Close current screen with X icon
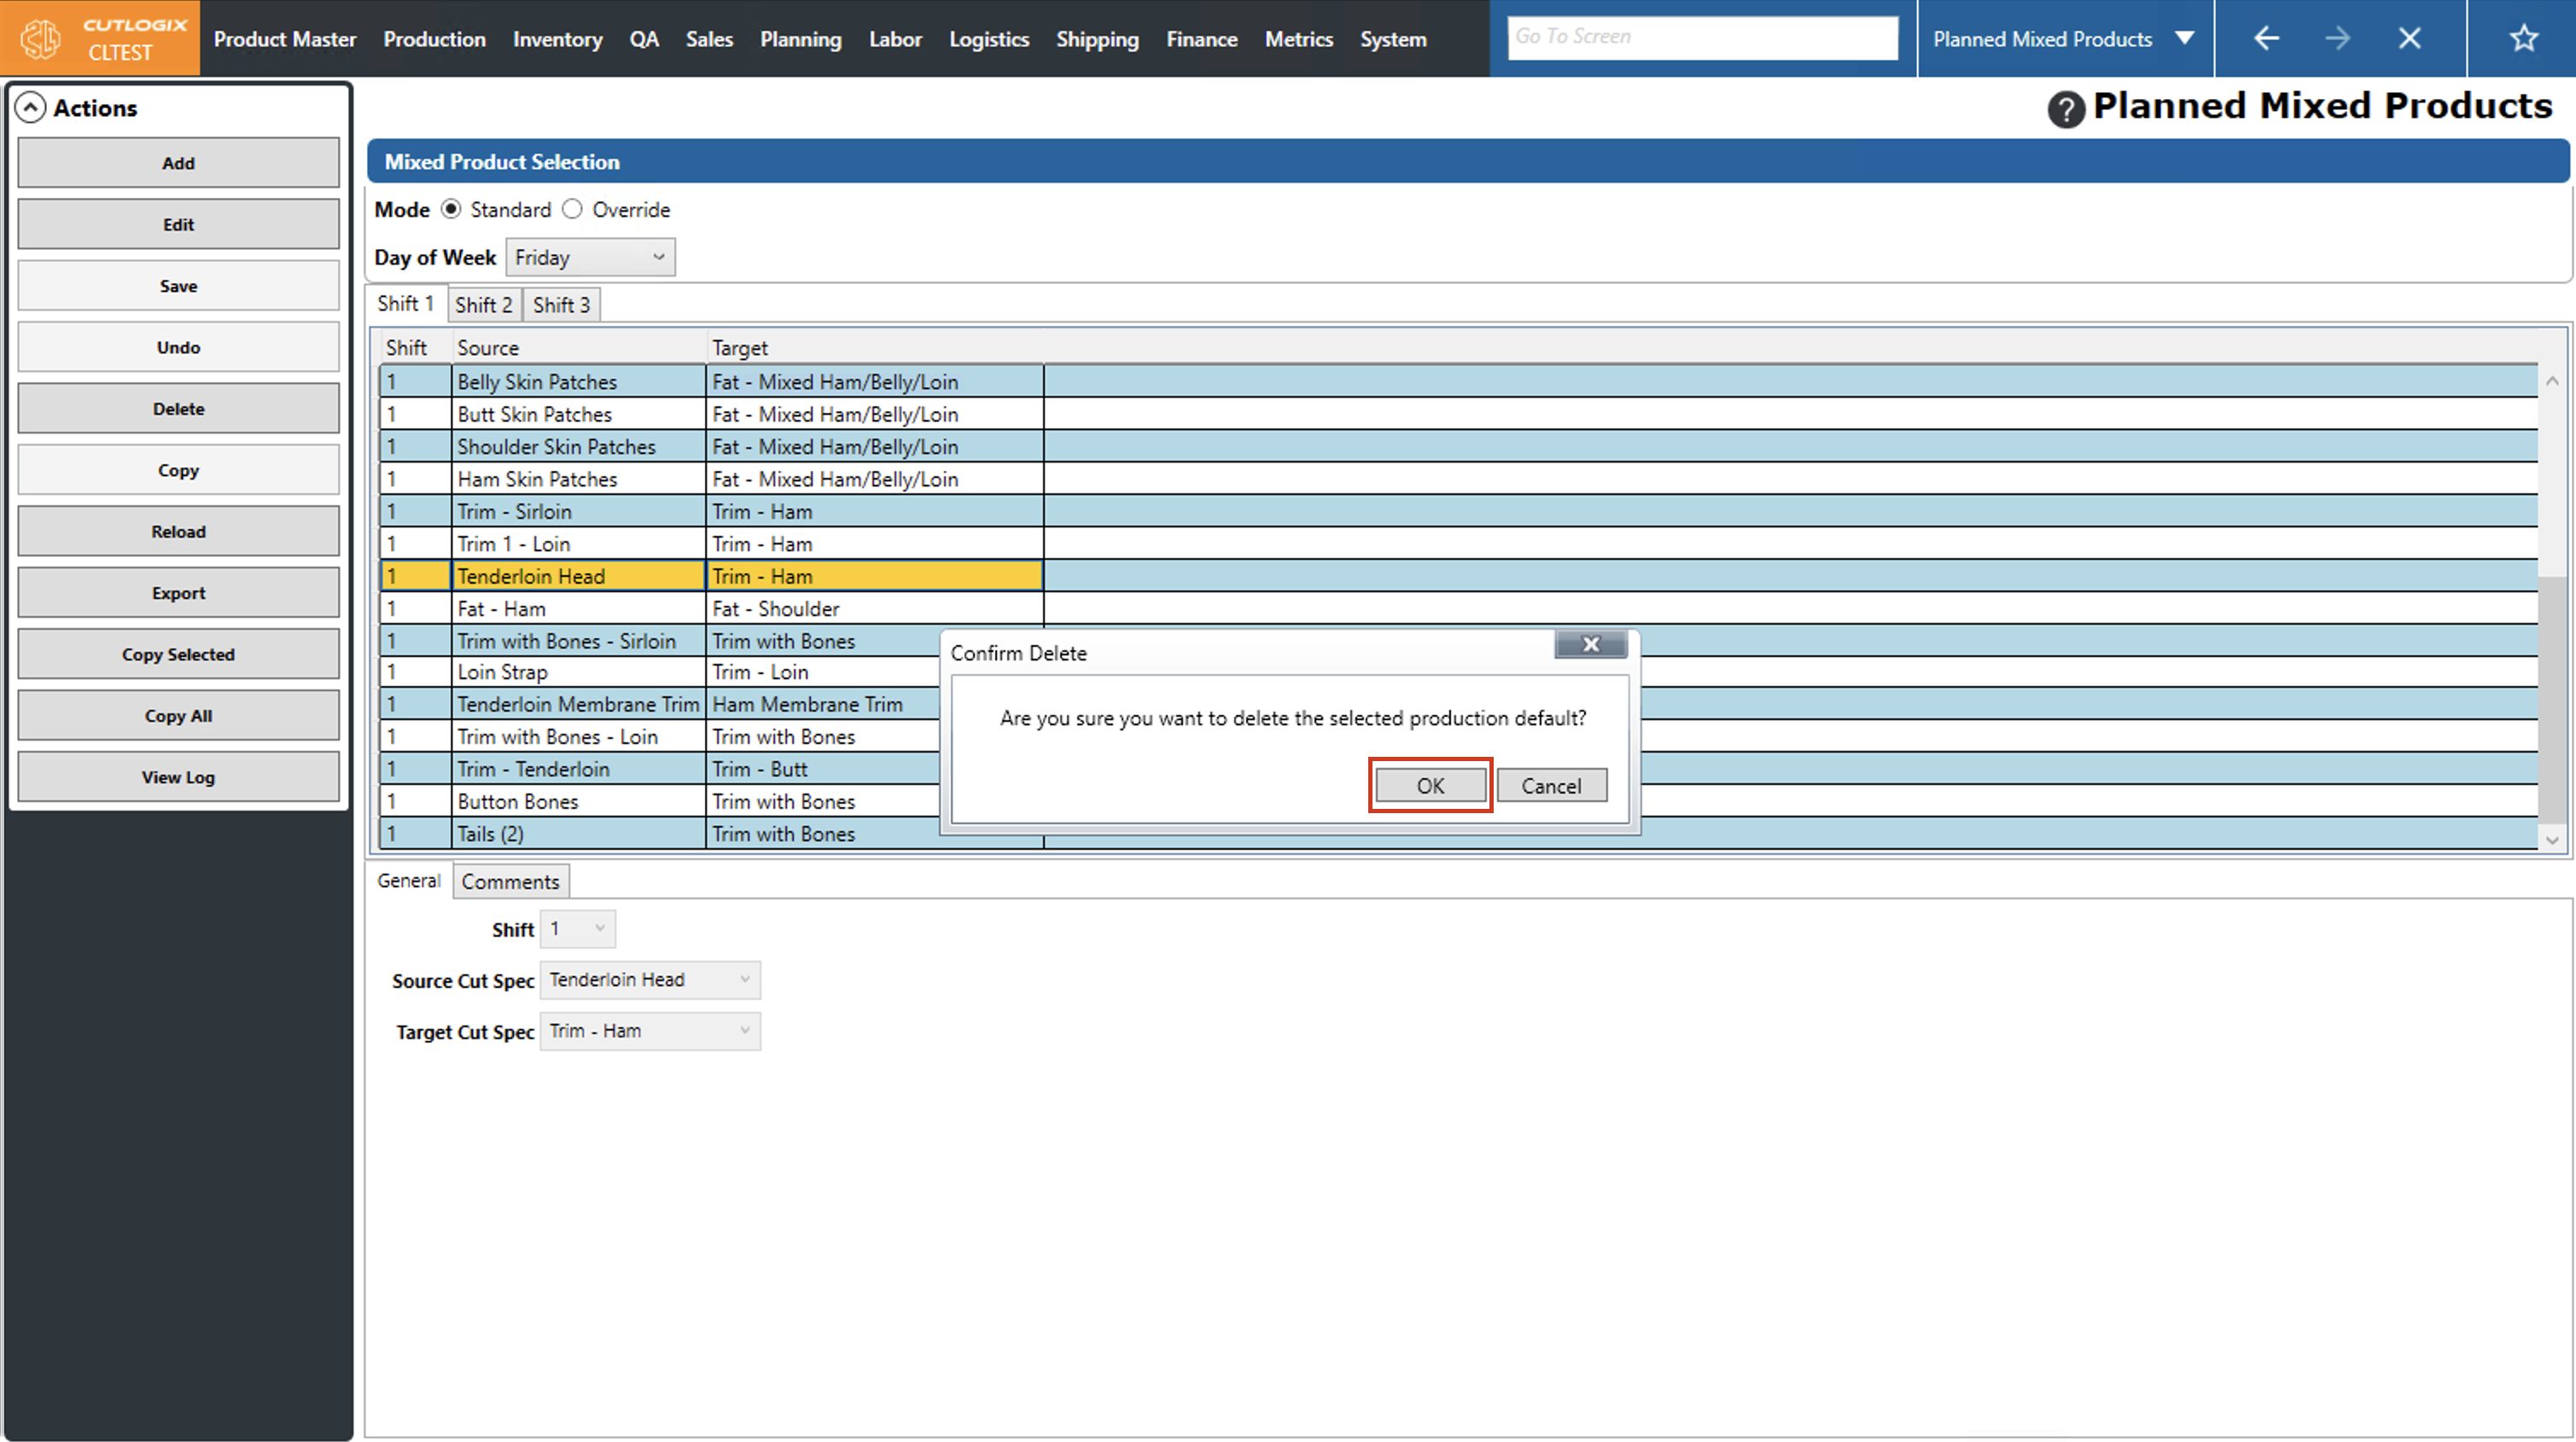2576x1442 pixels. click(x=2409, y=39)
